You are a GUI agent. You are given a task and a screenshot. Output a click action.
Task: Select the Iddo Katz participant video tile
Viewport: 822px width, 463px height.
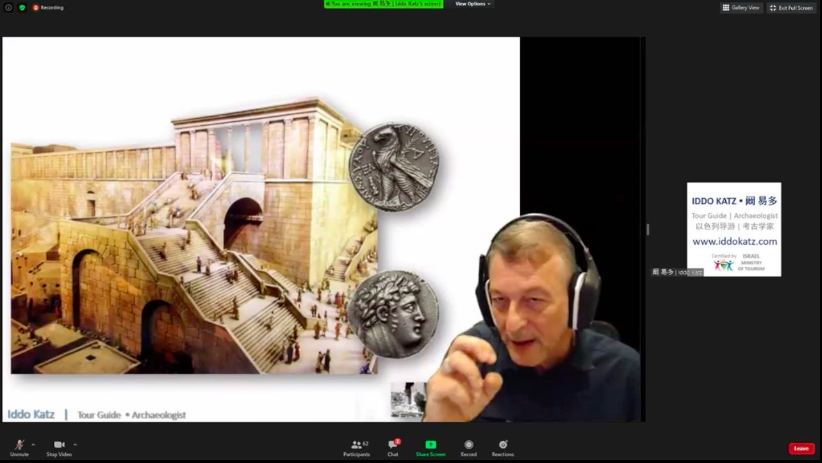coord(734,229)
